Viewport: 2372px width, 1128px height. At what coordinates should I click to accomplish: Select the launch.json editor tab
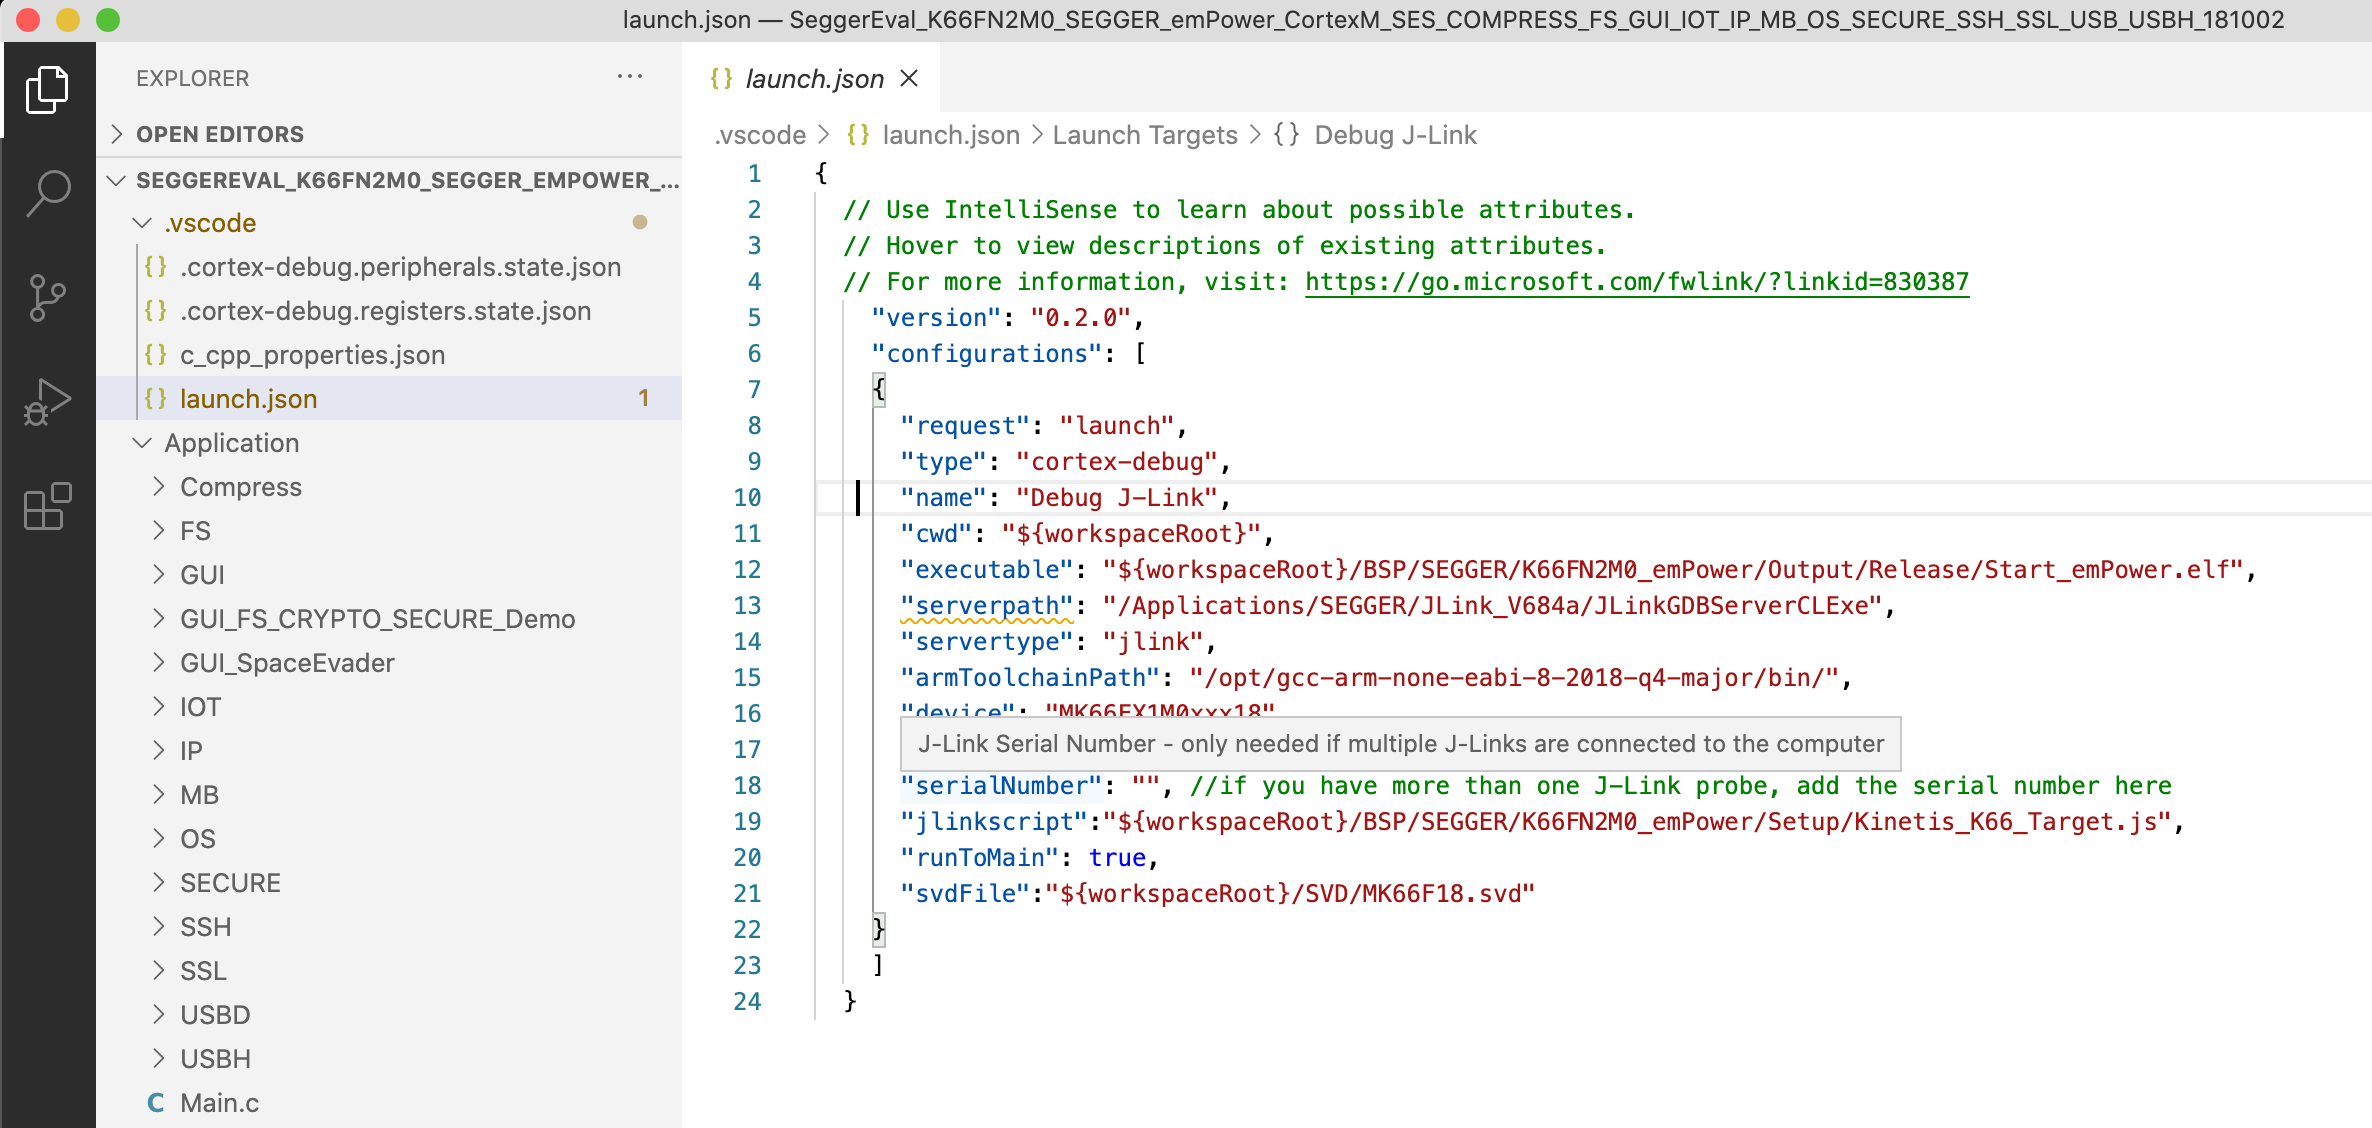(811, 78)
